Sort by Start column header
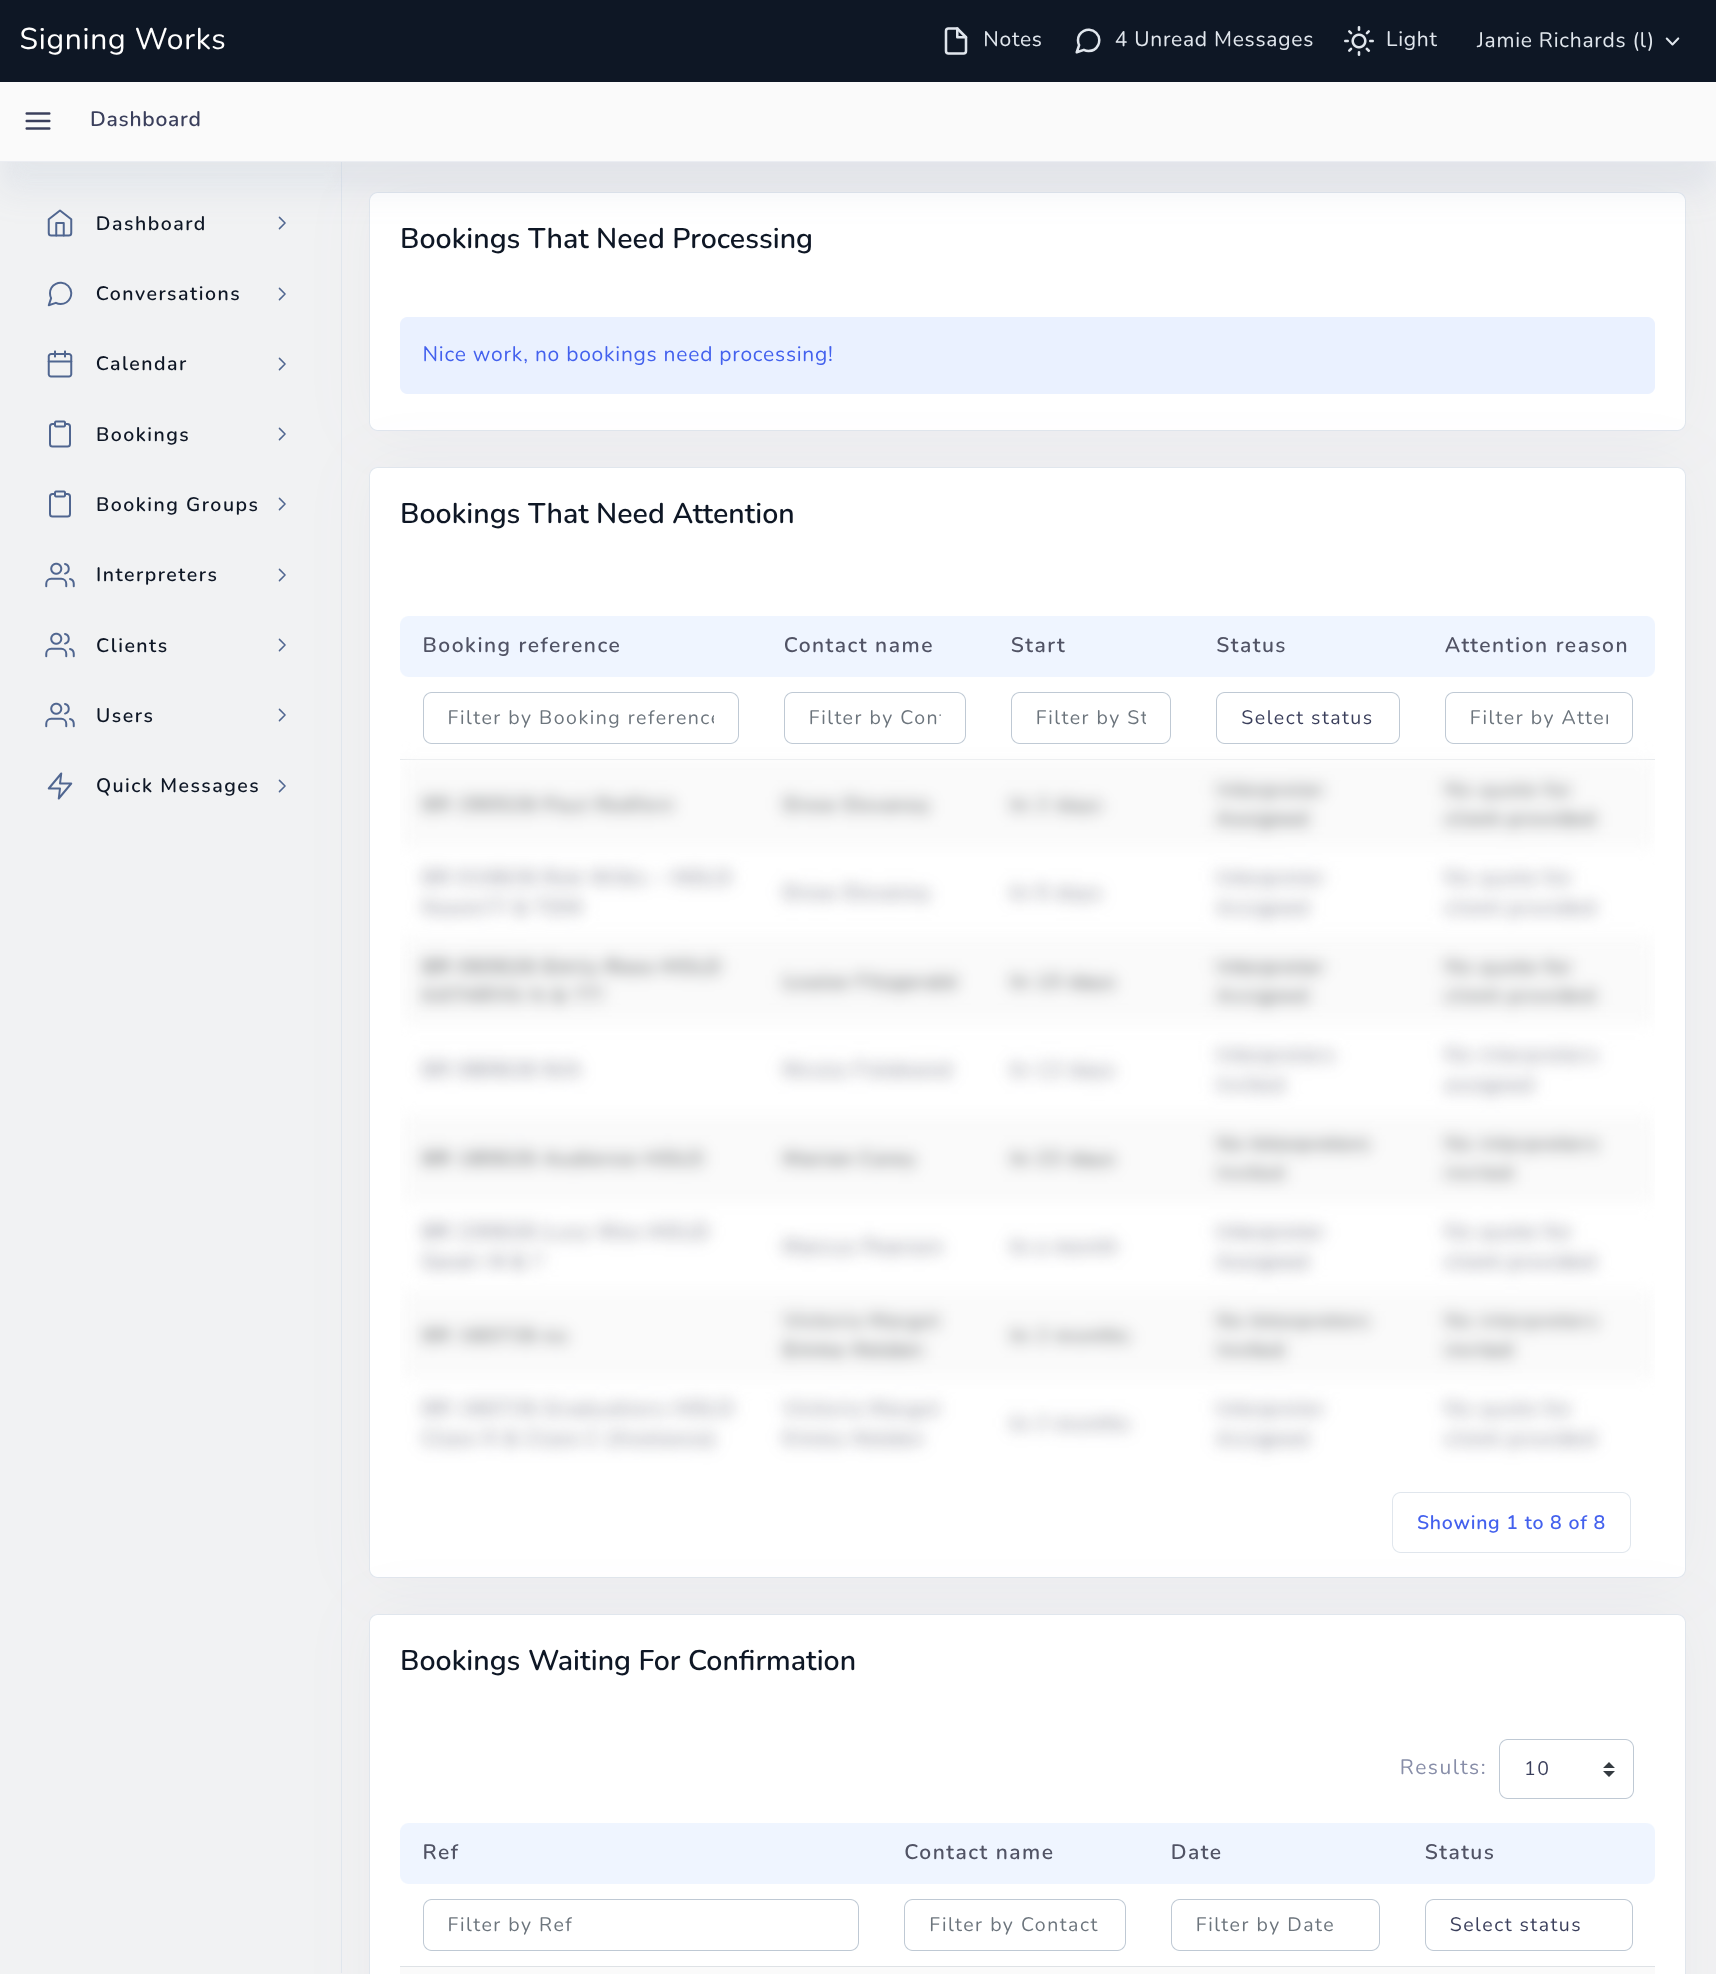Viewport: 1716px width, 1974px height. click(1038, 646)
